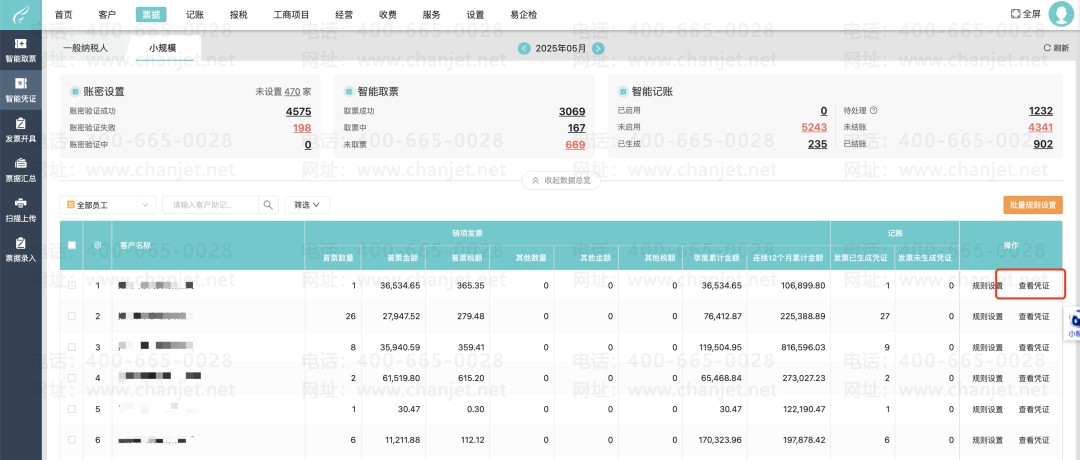This screenshot has width=1080, height=460.
Task: Open the 票据 menu
Action: coord(151,14)
